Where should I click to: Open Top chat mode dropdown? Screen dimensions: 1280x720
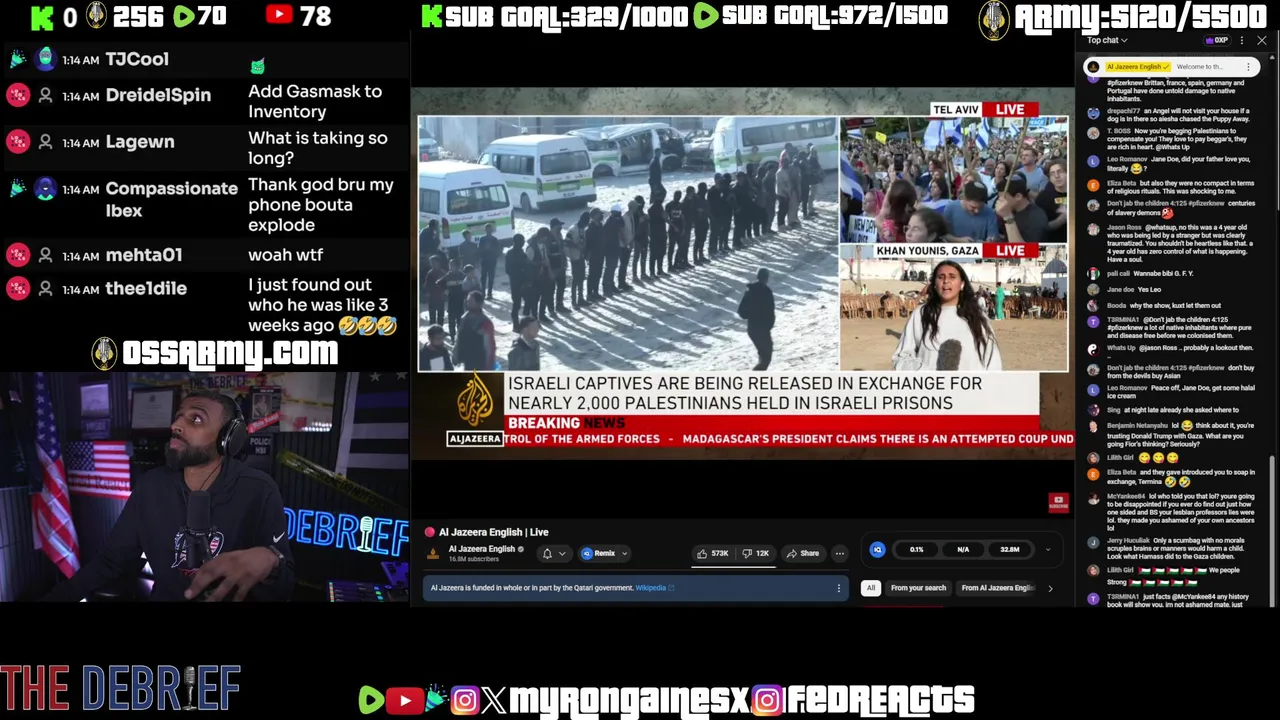tap(1107, 40)
